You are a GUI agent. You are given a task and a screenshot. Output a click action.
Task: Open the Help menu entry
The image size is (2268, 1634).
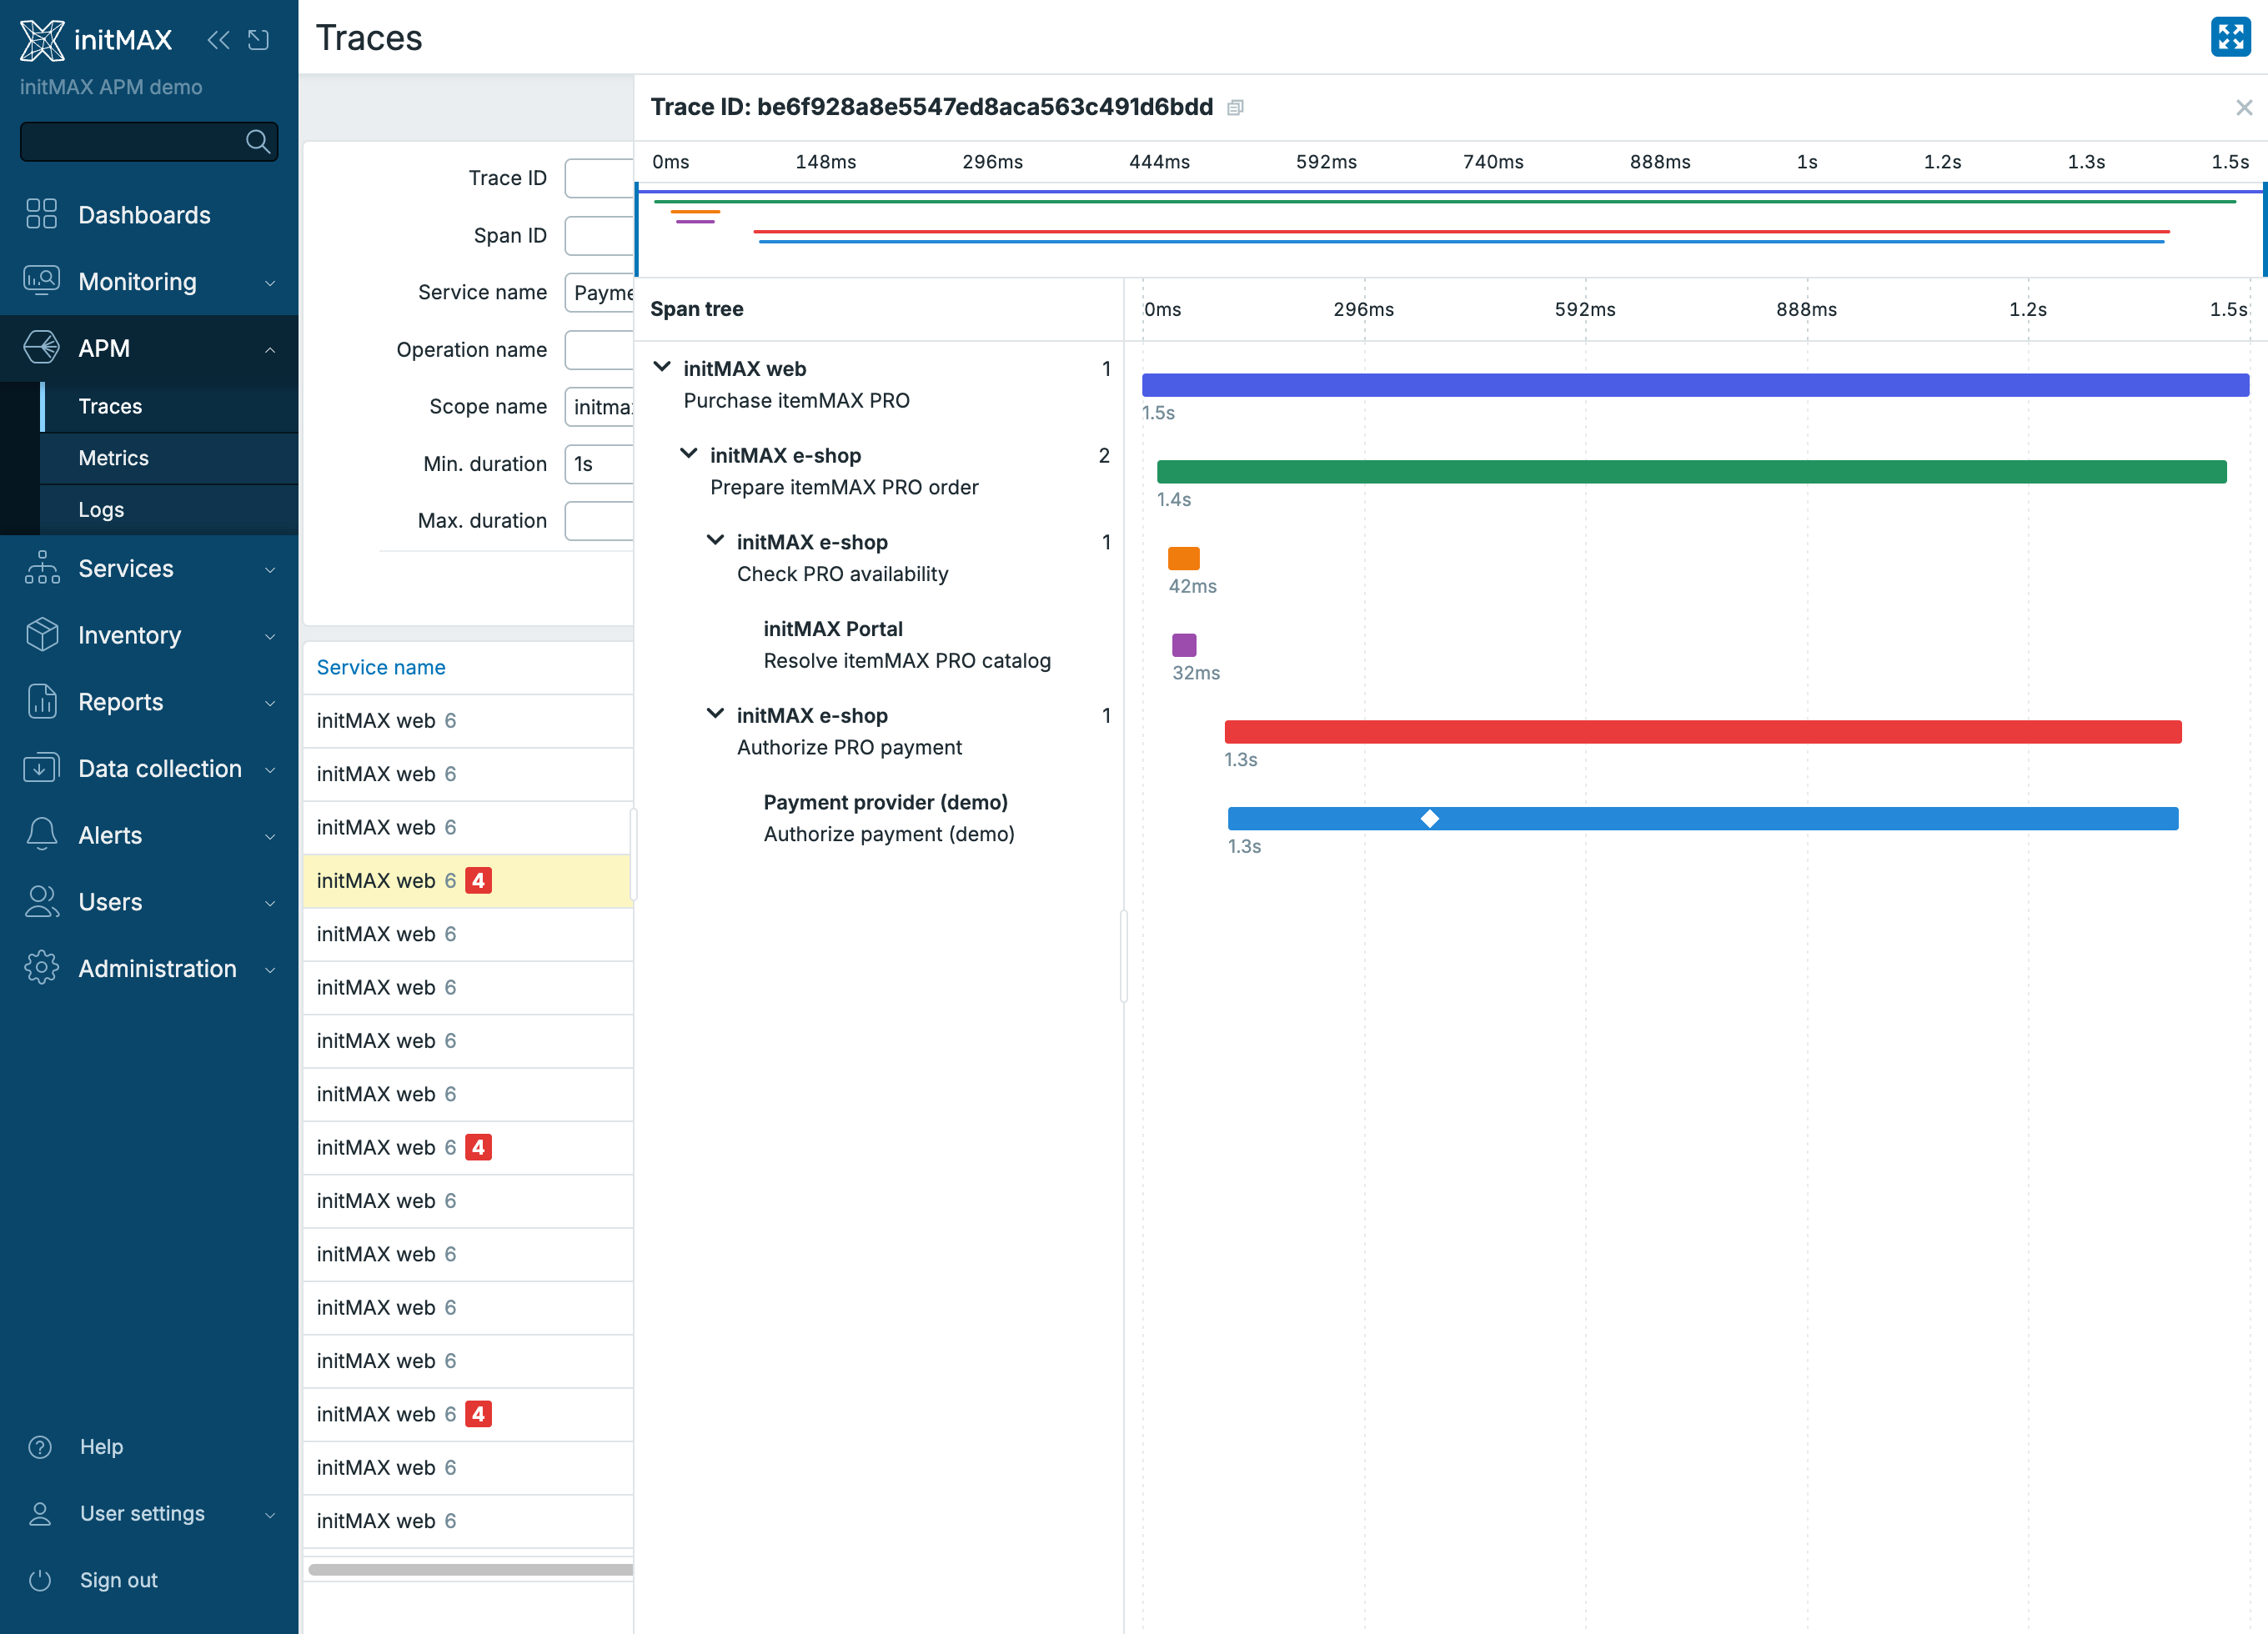click(149, 1447)
